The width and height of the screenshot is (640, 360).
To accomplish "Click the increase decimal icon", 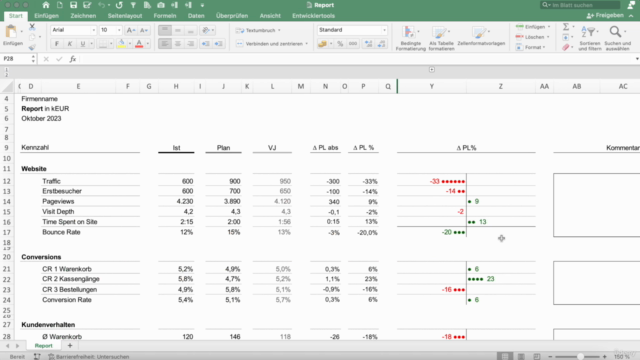I will pos(369,44).
